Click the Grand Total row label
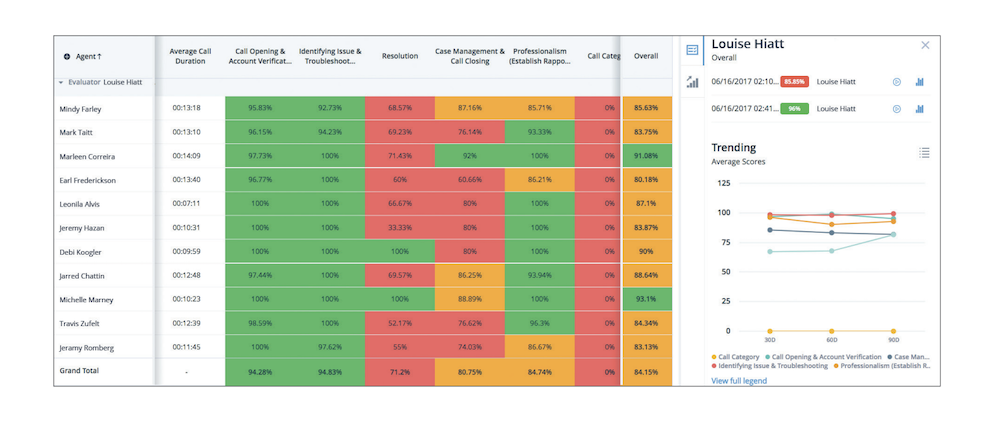The image size is (1000, 447). (x=79, y=370)
